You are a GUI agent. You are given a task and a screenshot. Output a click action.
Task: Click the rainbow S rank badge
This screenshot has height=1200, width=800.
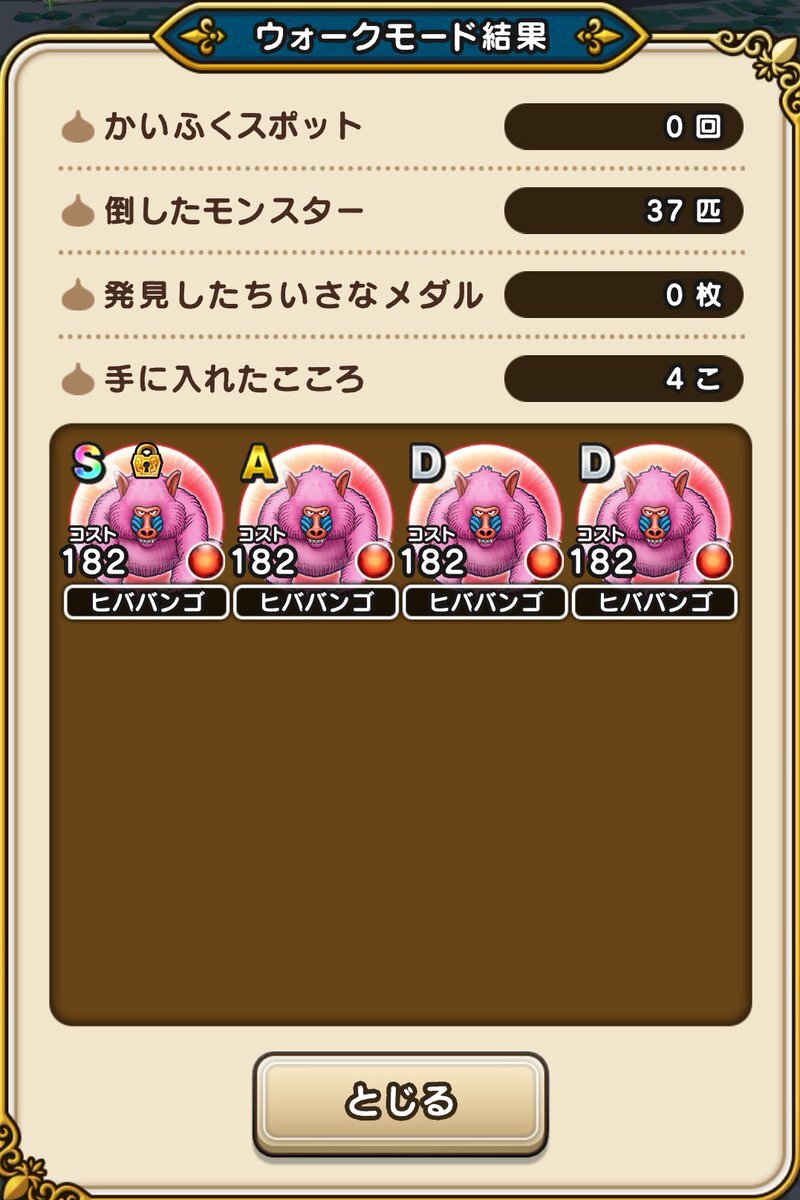[x=89, y=463]
